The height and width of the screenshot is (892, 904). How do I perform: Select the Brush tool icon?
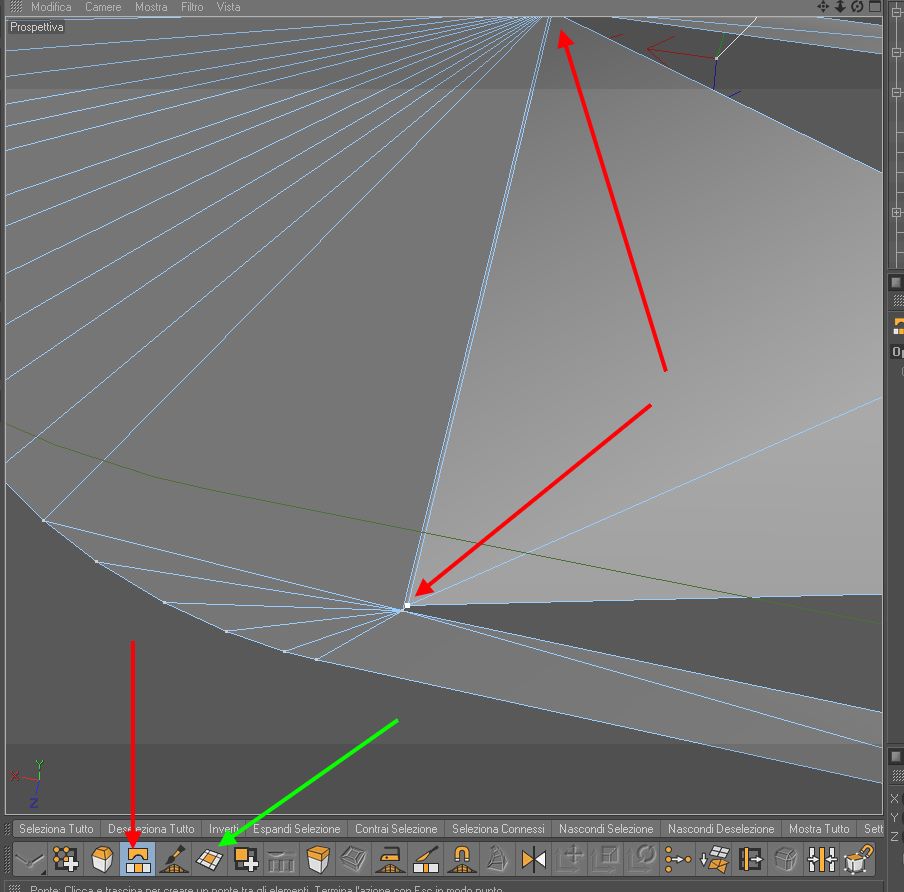(174, 860)
